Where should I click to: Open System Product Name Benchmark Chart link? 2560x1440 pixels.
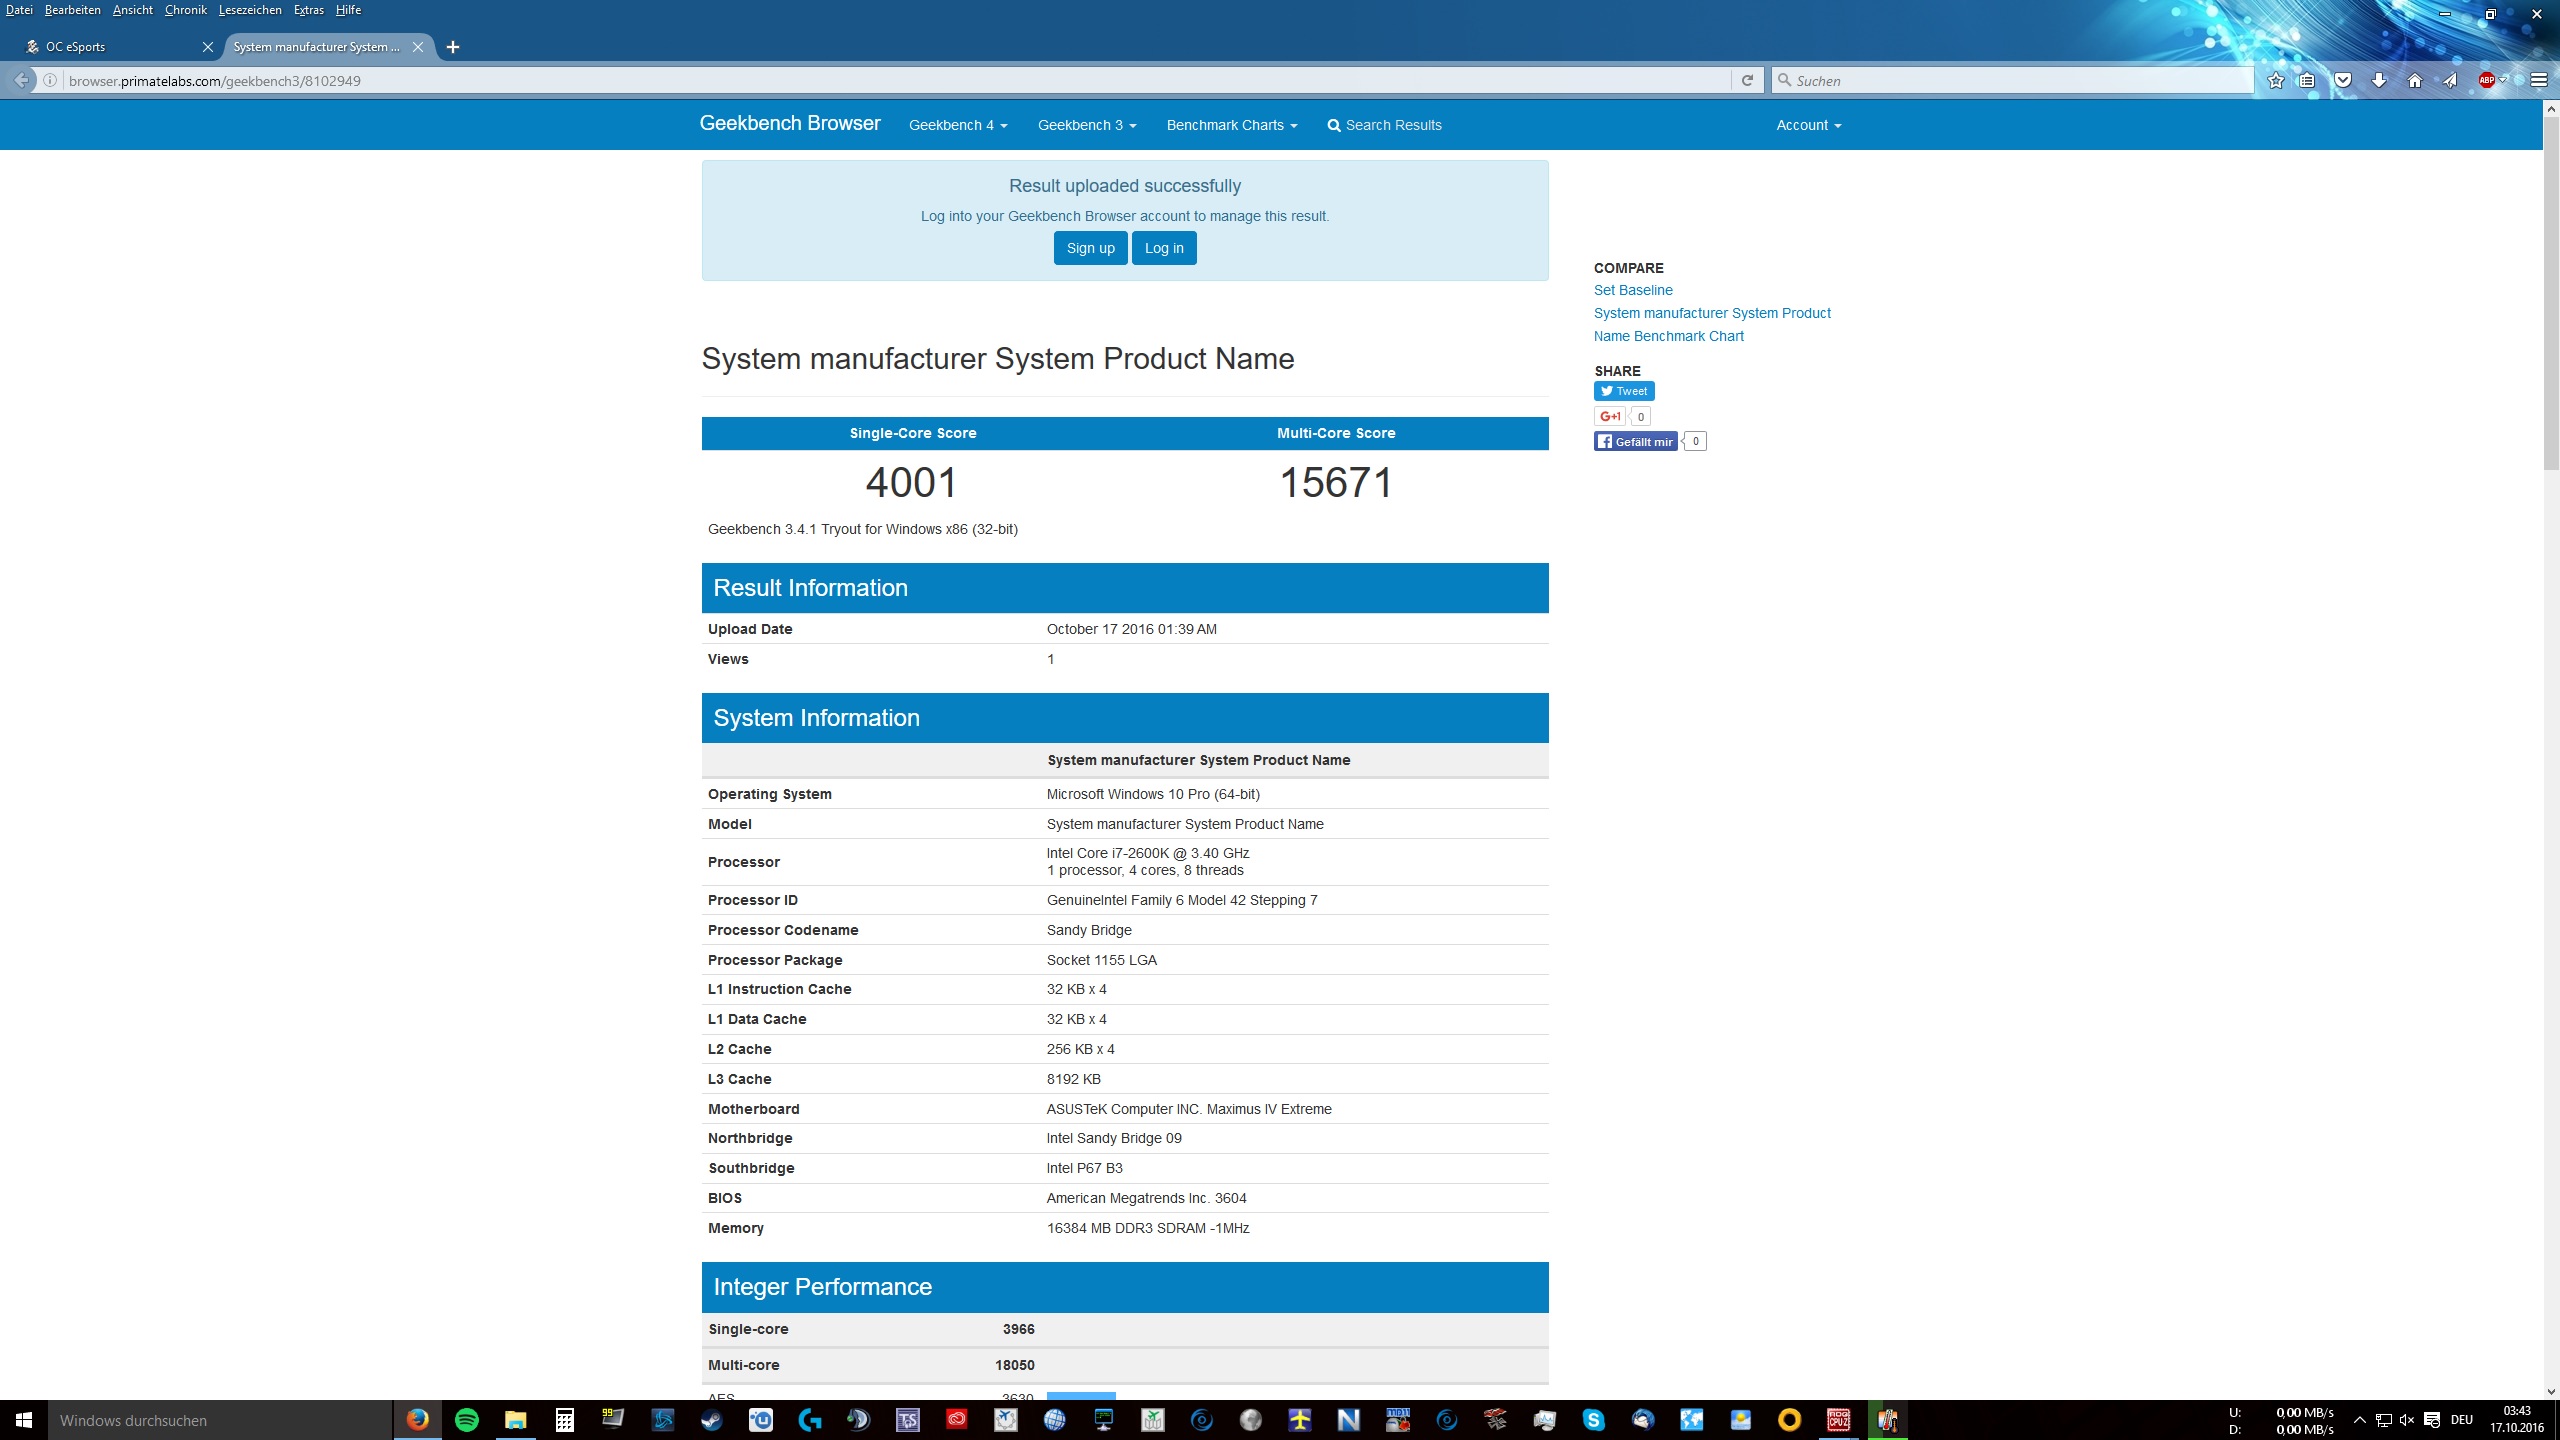[x=1712, y=324]
